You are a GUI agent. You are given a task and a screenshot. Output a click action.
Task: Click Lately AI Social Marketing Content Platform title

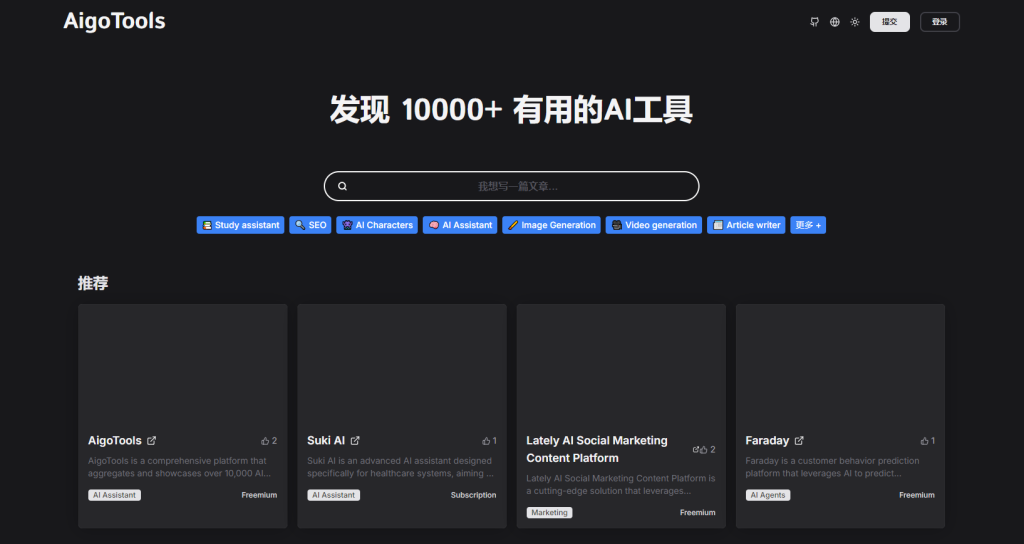click(x=597, y=449)
